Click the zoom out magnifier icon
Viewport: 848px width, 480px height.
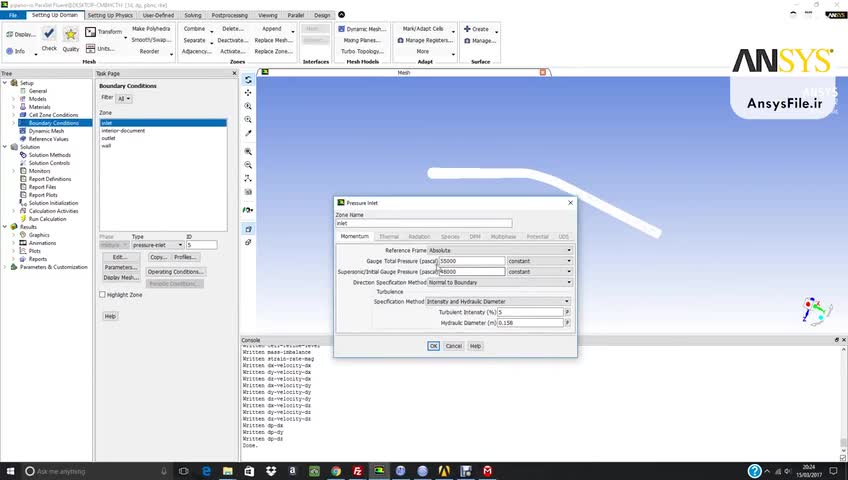(248, 165)
